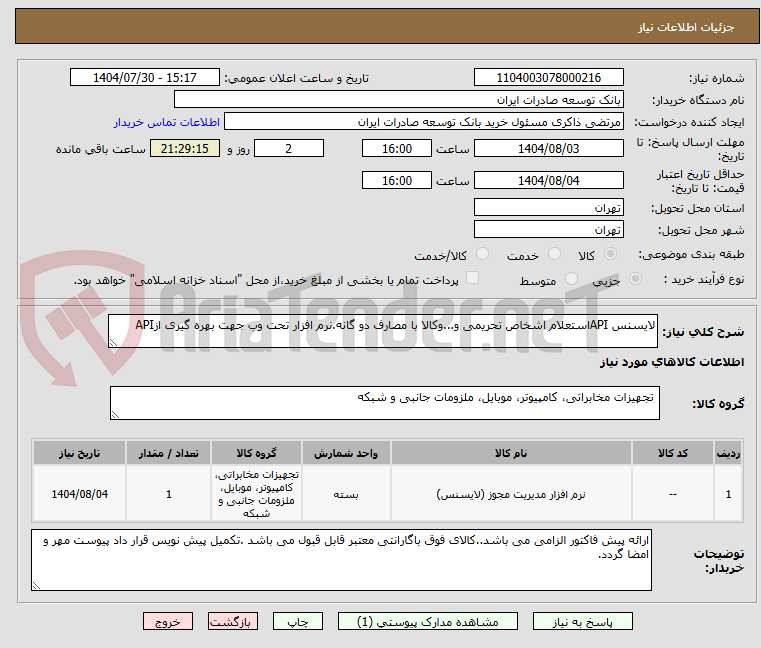Click the گروه کالا text area
Viewport: 761px width, 648px height.
[383, 404]
